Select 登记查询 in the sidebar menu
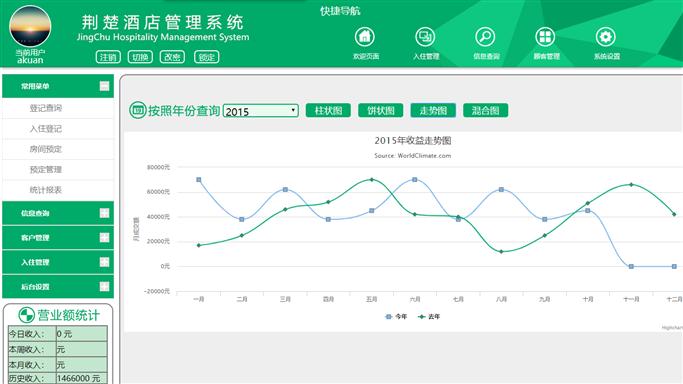683x384 pixels. [46, 108]
